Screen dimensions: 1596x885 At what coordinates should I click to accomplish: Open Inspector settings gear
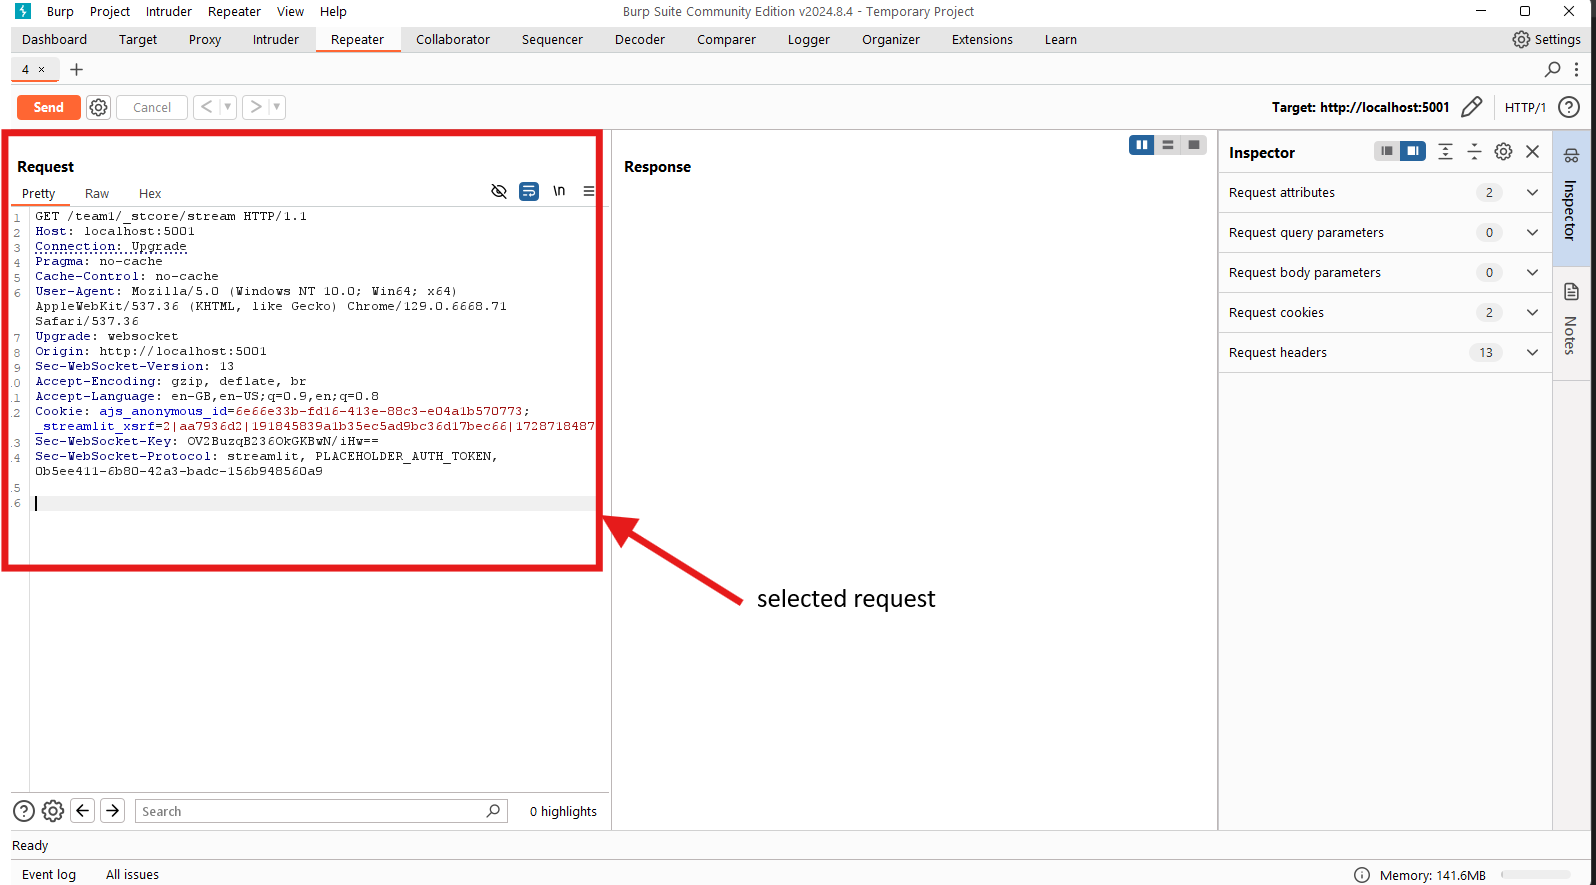coord(1503,151)
